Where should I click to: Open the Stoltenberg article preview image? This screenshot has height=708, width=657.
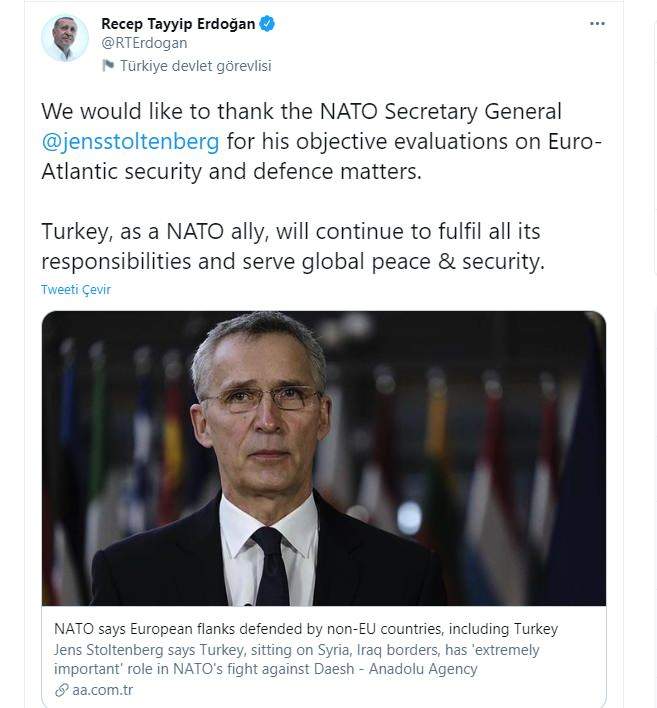tap(324, 458)
